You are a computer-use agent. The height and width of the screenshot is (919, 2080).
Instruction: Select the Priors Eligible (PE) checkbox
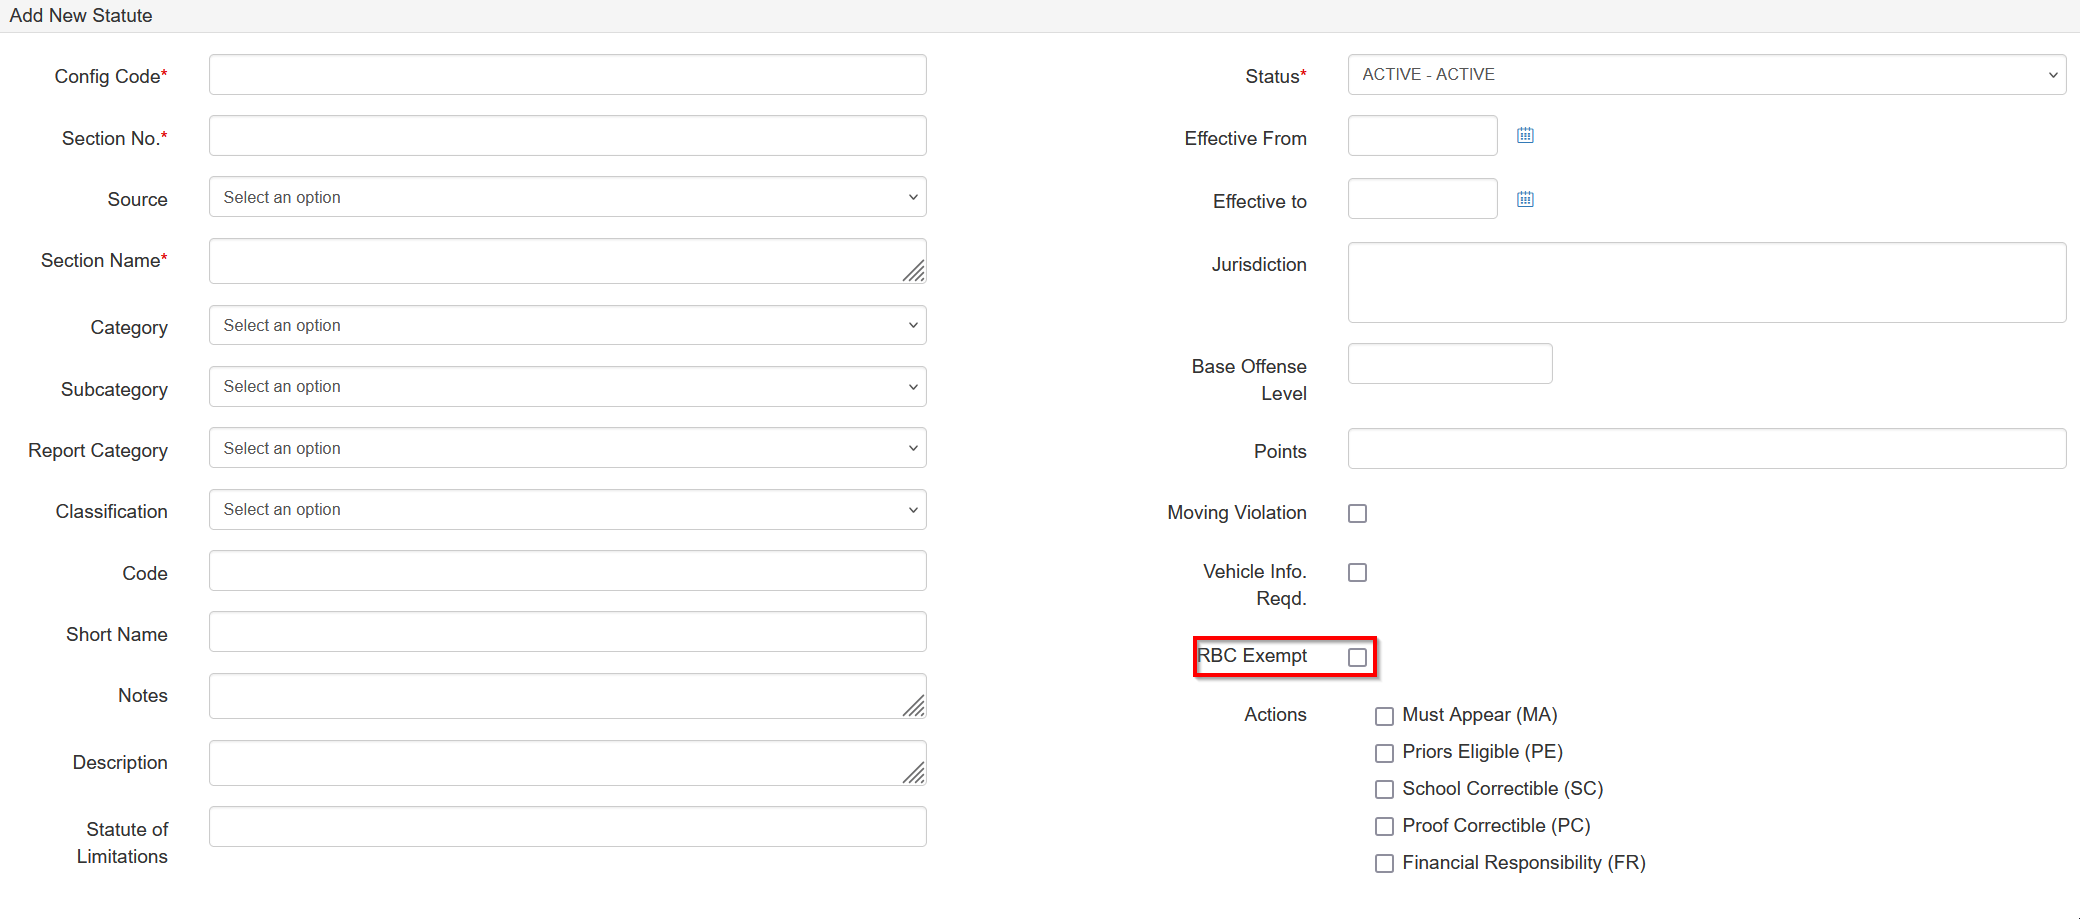1384,753
